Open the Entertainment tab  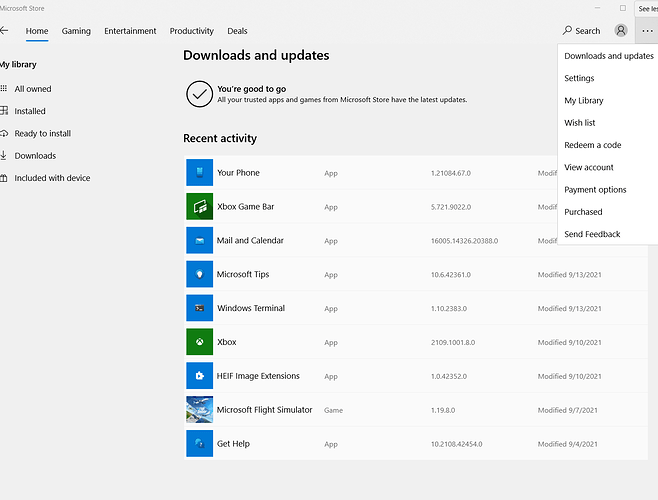click(x=130, y=31)
